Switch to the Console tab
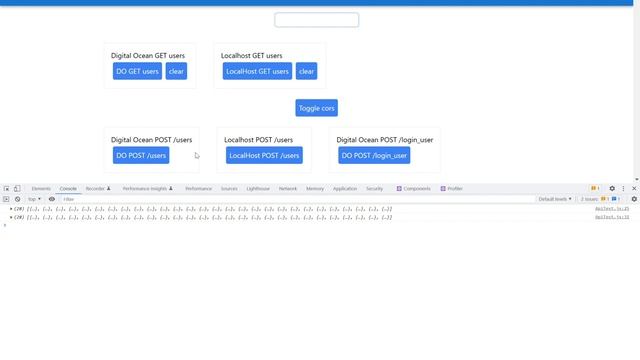 [x=68, y=189]
